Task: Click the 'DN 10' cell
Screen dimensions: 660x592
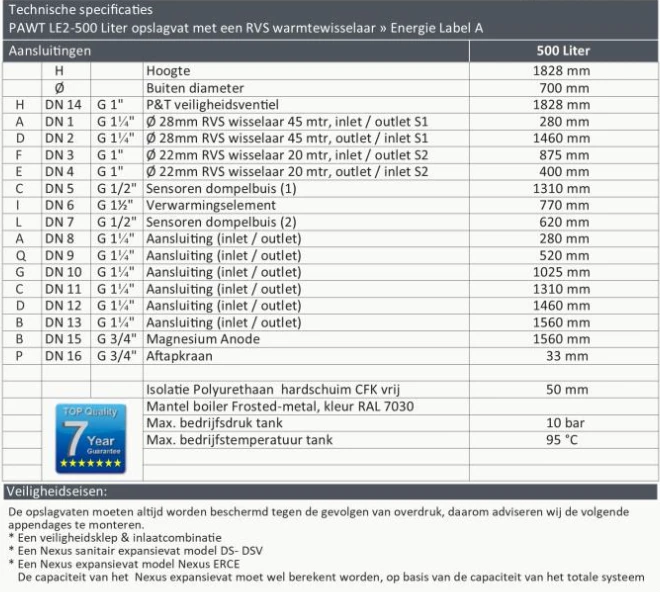Action: click(63, 272)
